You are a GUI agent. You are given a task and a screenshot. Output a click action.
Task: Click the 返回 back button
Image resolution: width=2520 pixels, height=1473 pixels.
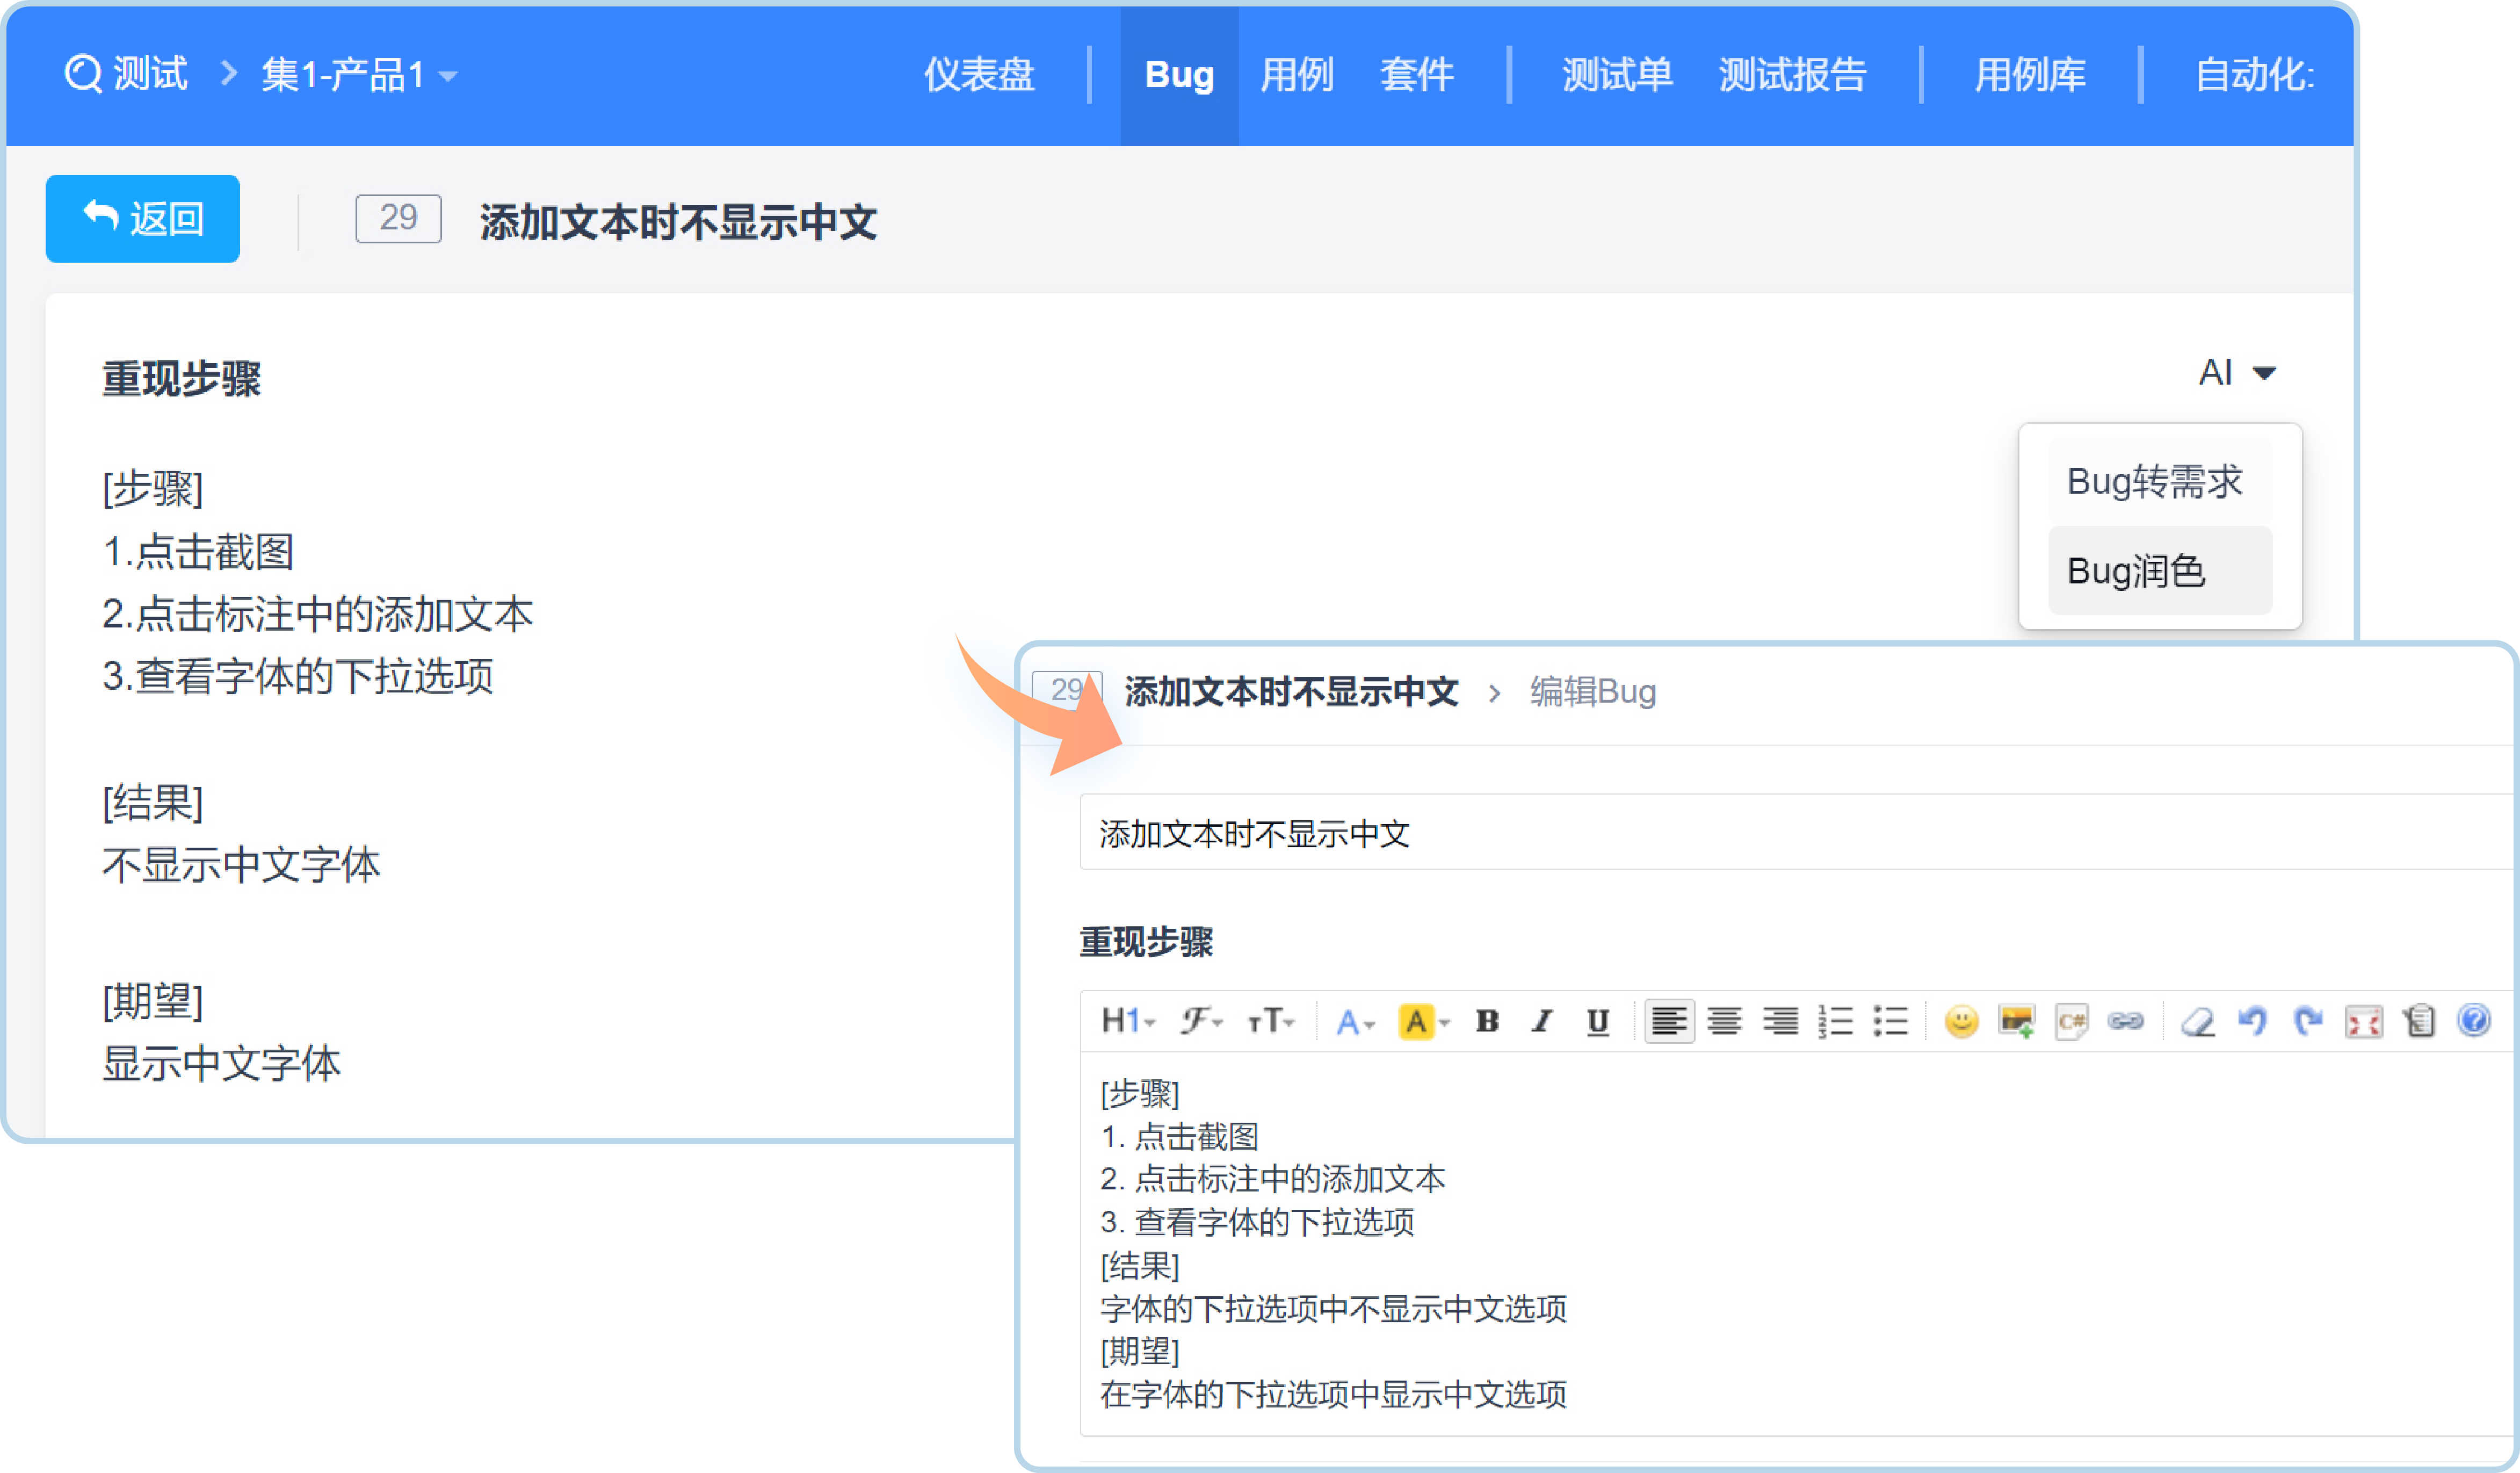click(143, 219)
